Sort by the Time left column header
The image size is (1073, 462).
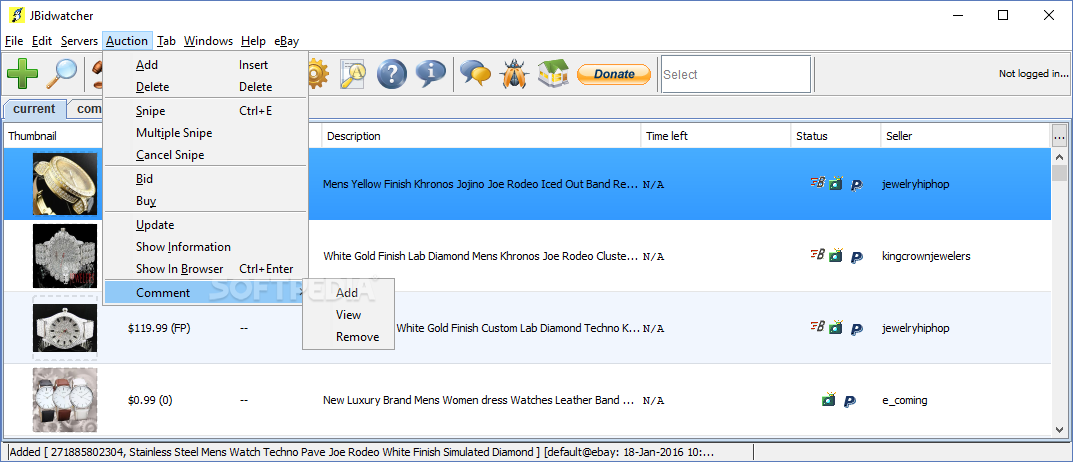click(716, 136)
